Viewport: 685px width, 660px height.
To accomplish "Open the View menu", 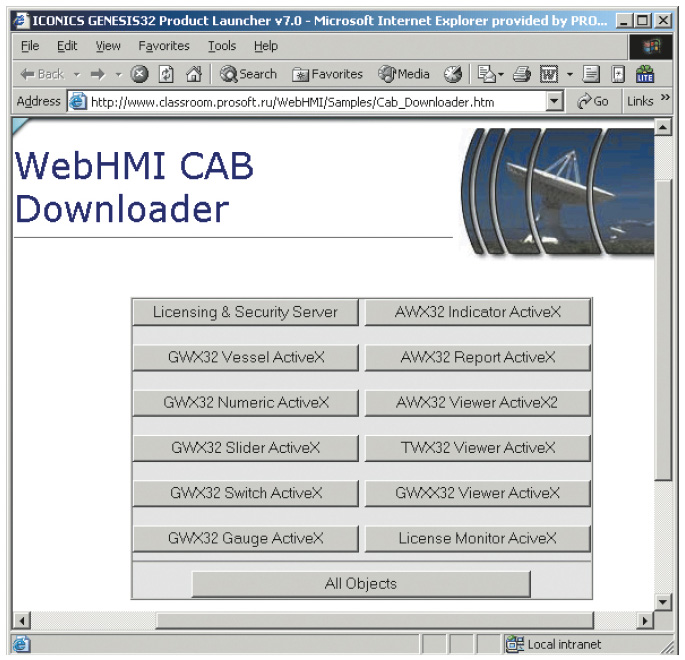I will [x=108, y=46].
